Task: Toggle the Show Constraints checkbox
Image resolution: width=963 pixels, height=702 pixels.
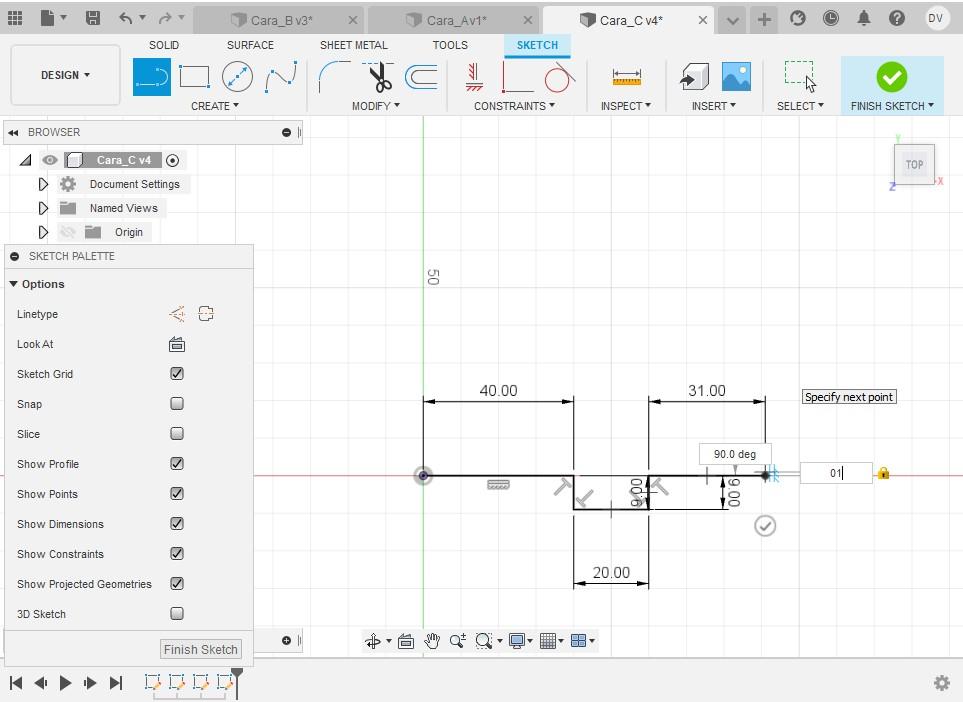Action: point(177,553)
